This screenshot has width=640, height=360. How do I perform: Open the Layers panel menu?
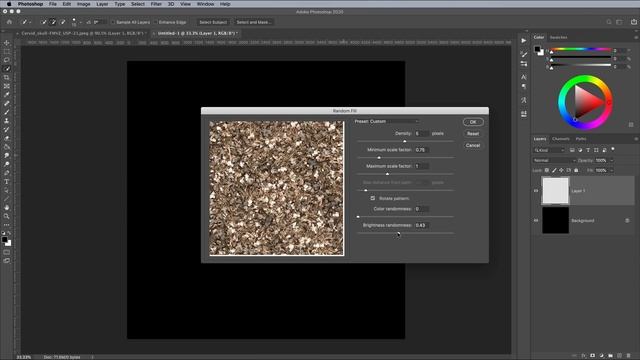(x=636, y=139)
